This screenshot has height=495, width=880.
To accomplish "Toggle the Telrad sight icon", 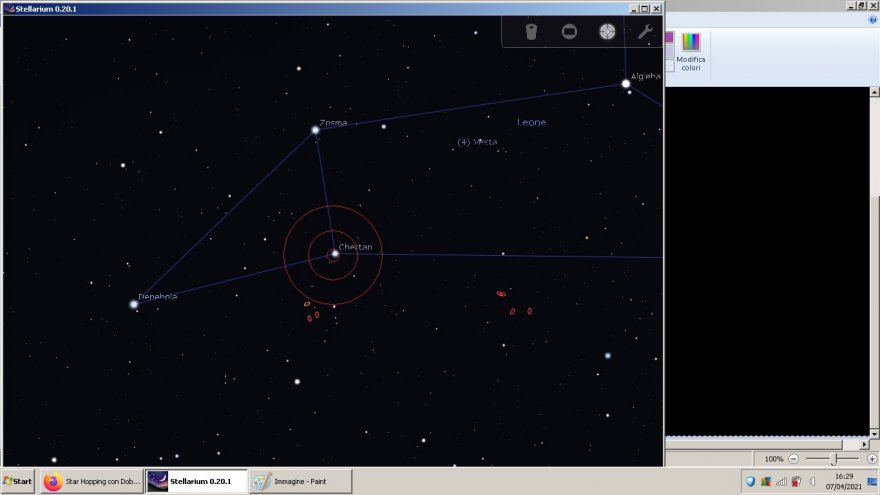I will point(607,31).
